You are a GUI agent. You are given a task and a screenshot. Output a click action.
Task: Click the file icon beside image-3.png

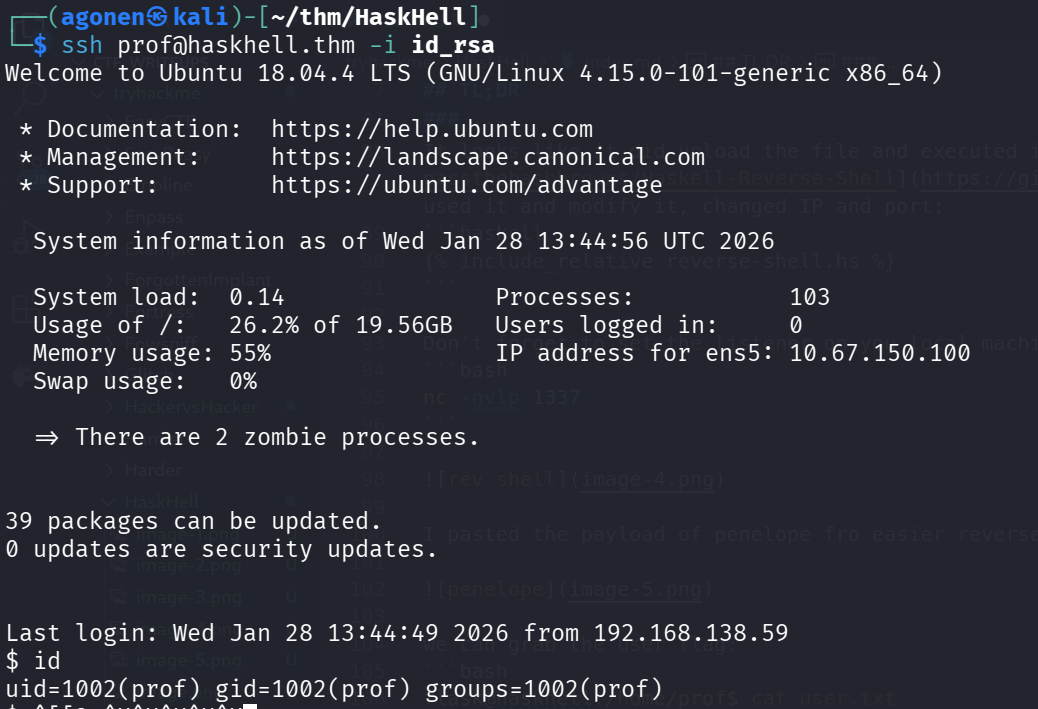pyautogui.click(x=118, y=598)
